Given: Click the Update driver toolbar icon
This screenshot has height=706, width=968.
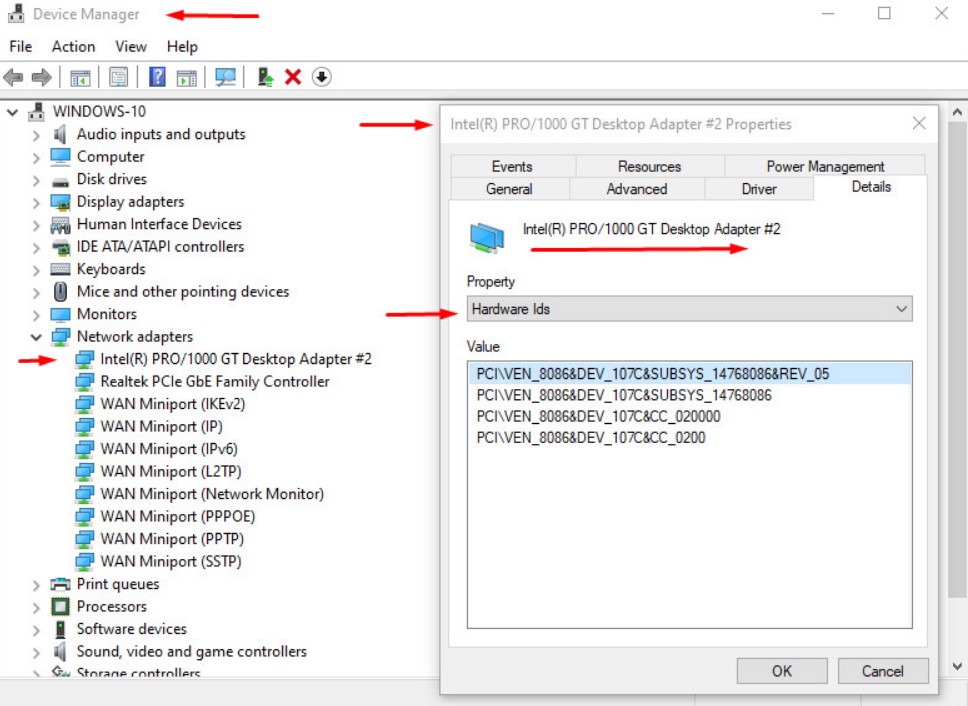Looking at the screenshot, I should (265, 77).
